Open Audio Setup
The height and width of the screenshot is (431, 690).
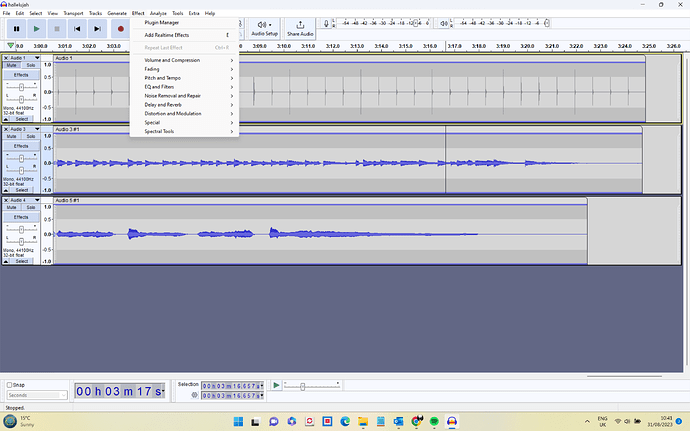tap(264, 29)
